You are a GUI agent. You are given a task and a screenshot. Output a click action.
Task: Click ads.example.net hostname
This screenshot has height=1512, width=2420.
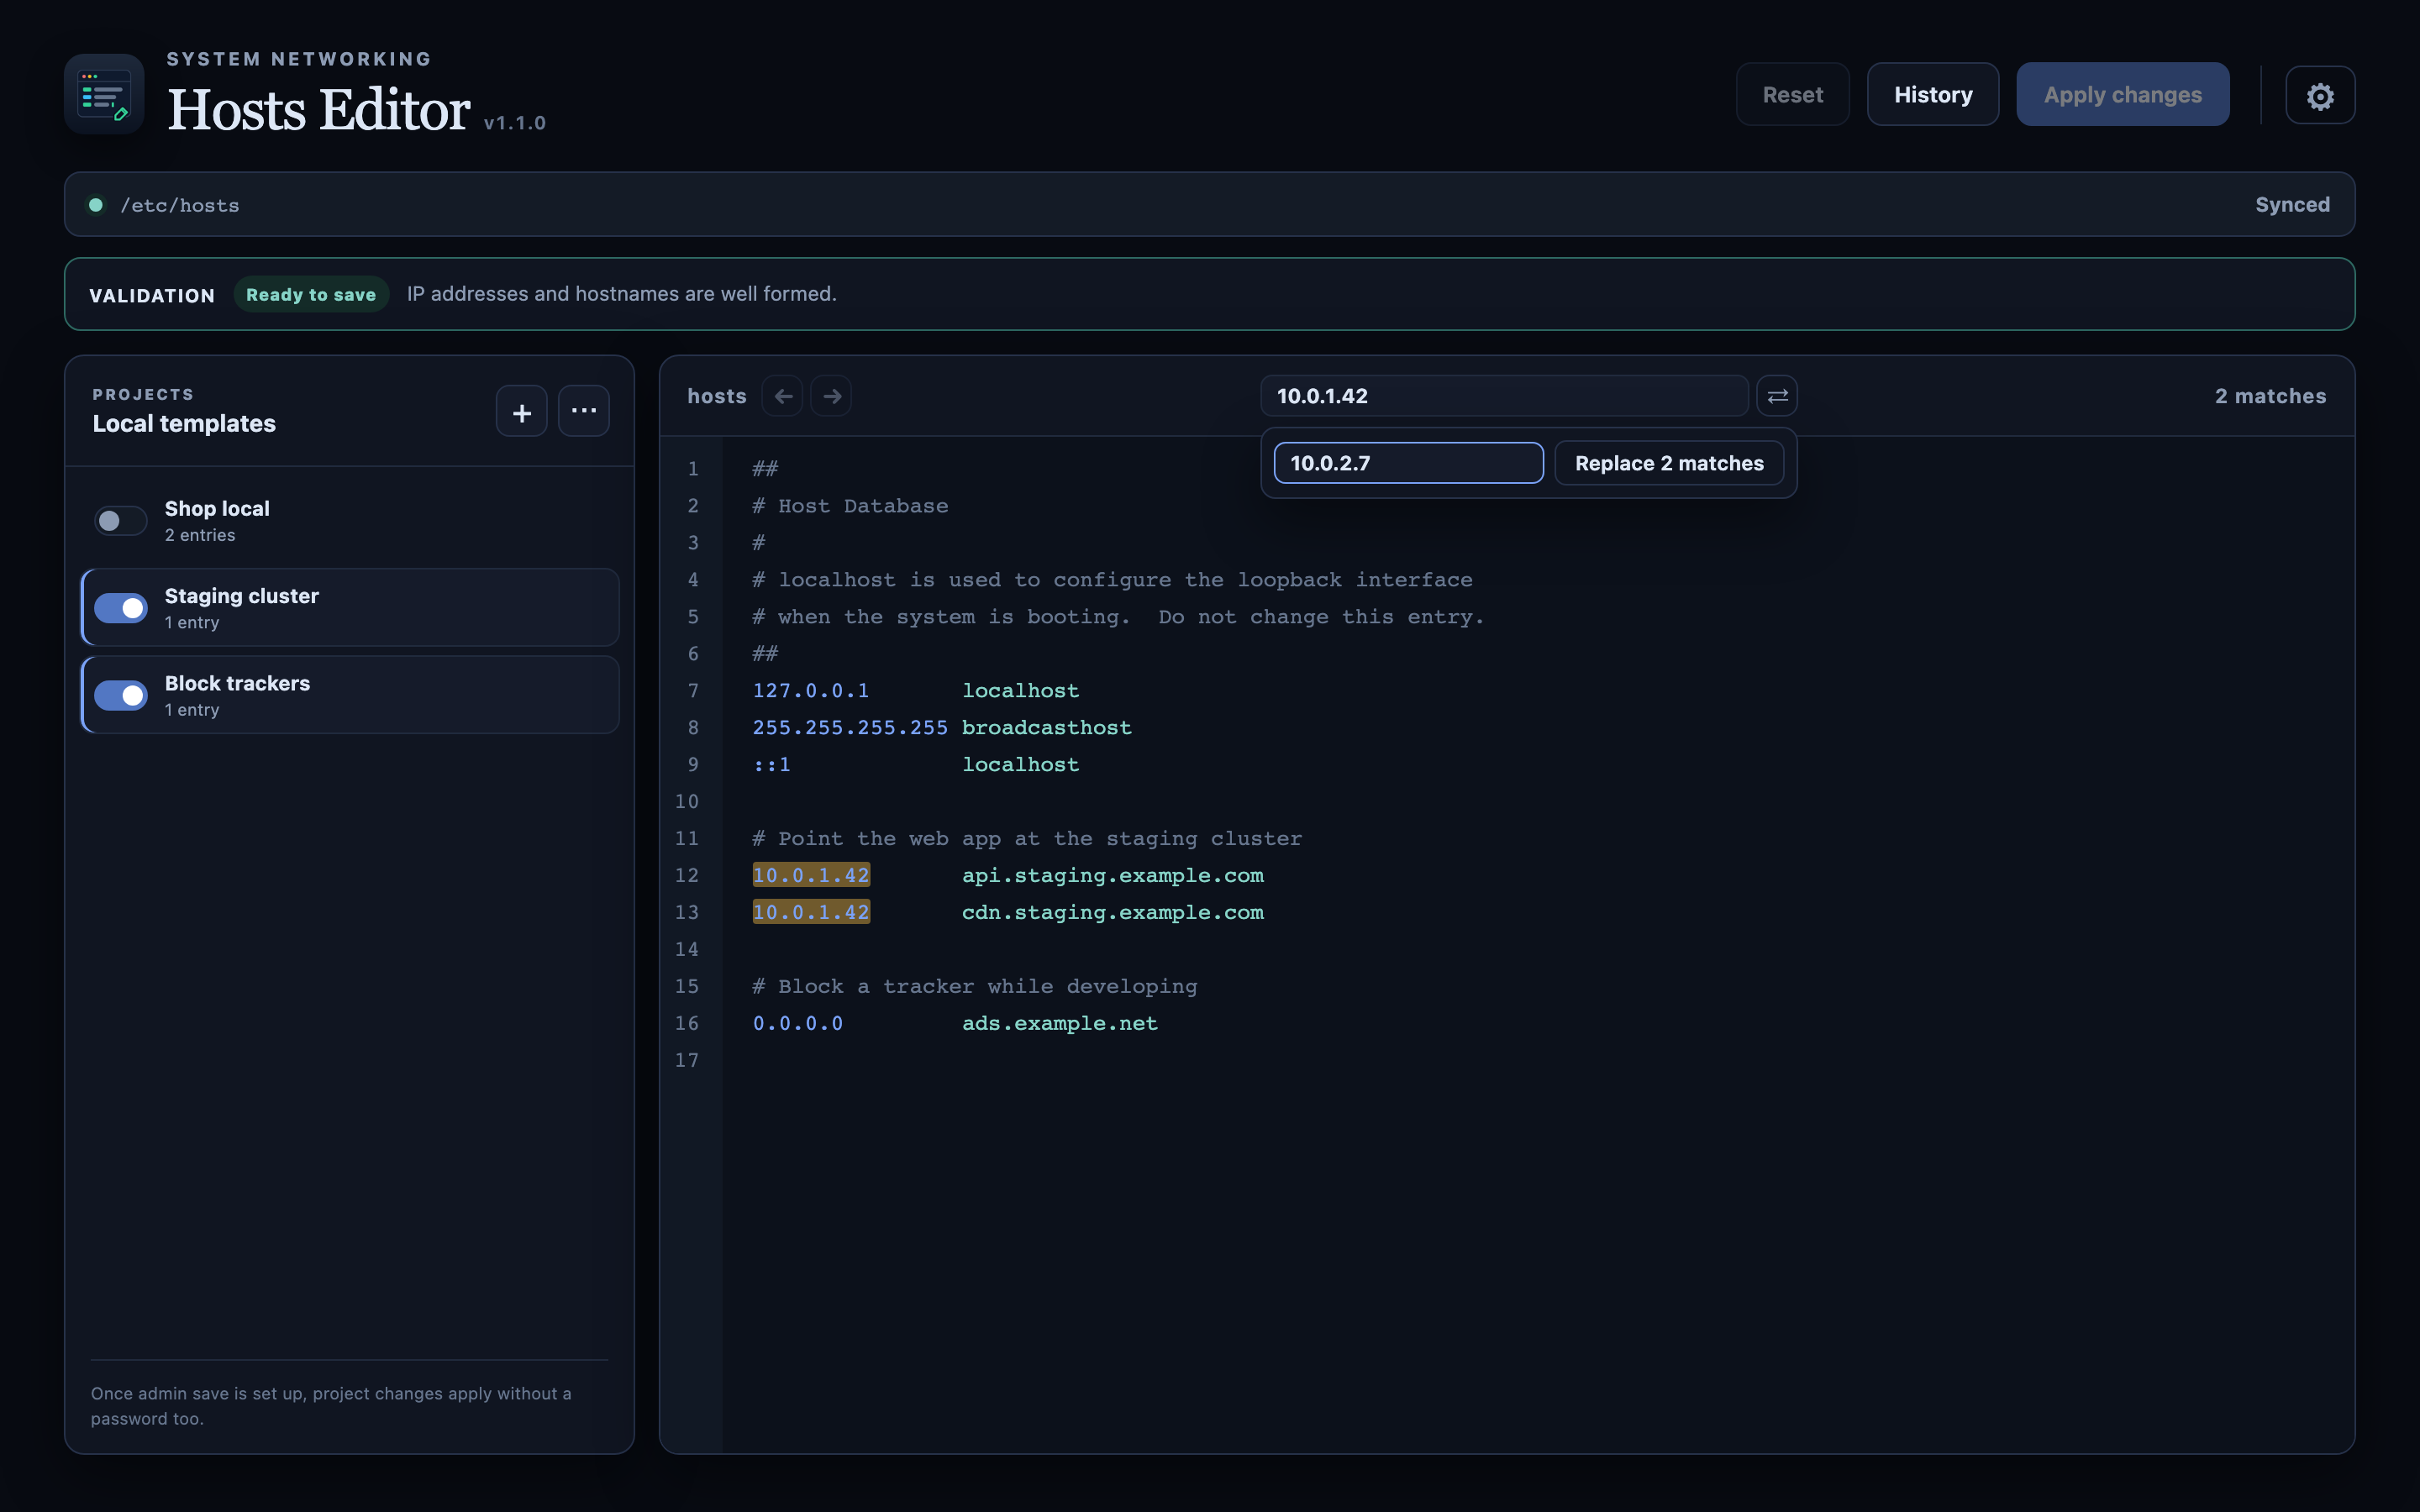[1060, 1023]
